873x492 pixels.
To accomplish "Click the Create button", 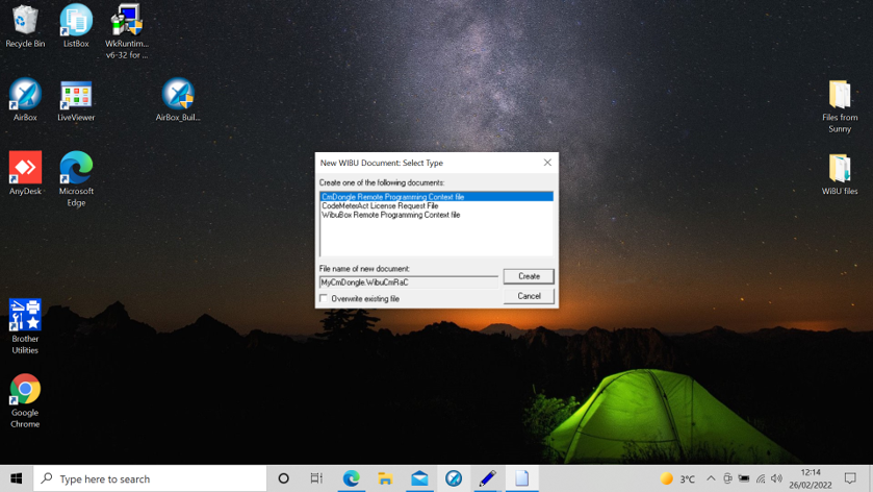I will 528,276.
